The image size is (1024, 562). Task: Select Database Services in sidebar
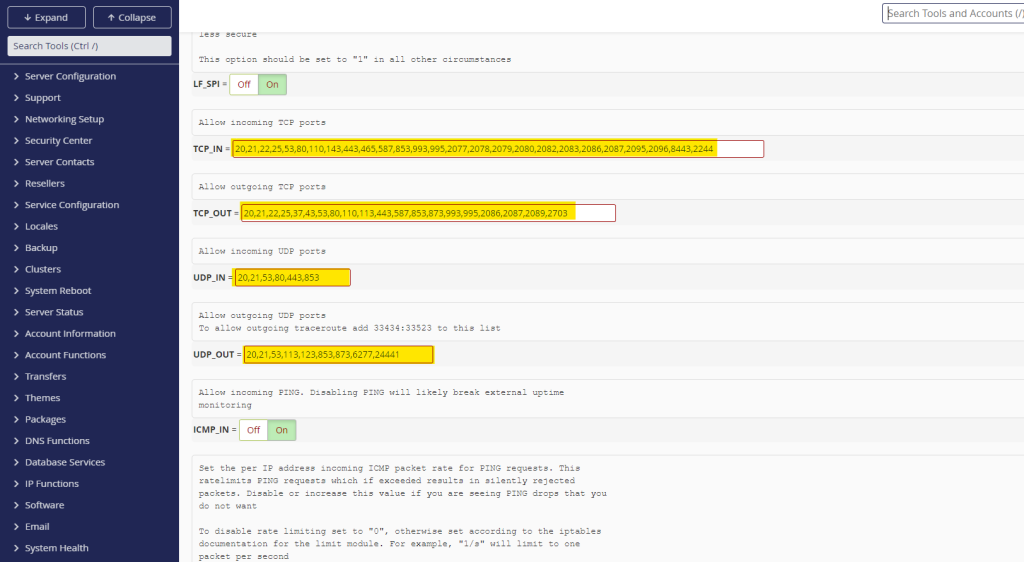click(64, 462)
